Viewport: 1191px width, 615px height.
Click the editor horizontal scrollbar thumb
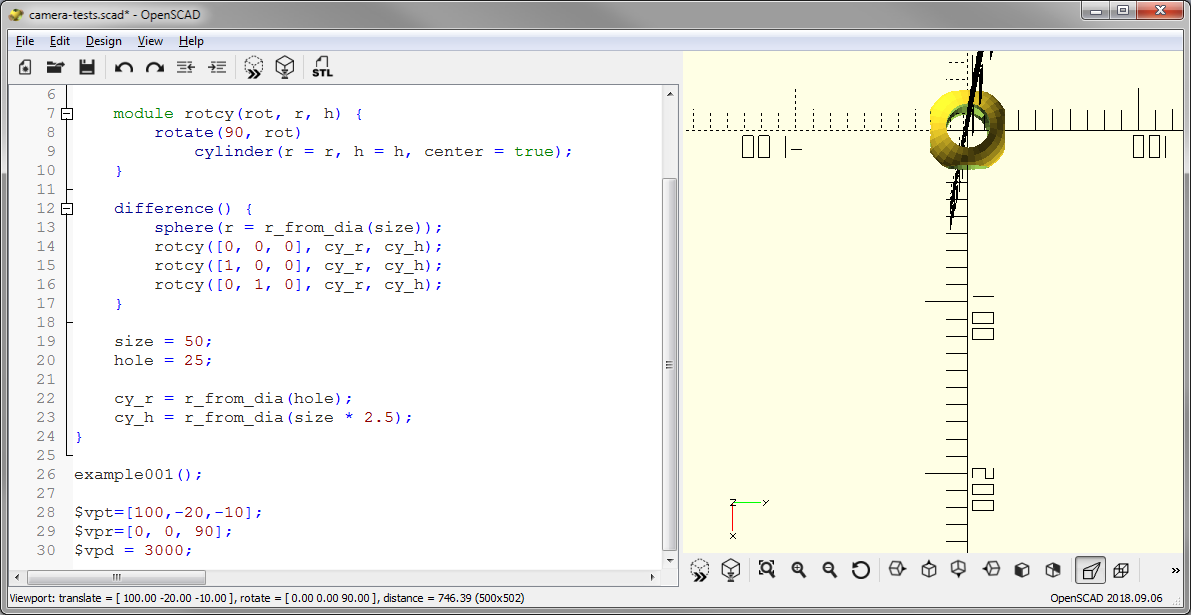click(x=116, y=577)
